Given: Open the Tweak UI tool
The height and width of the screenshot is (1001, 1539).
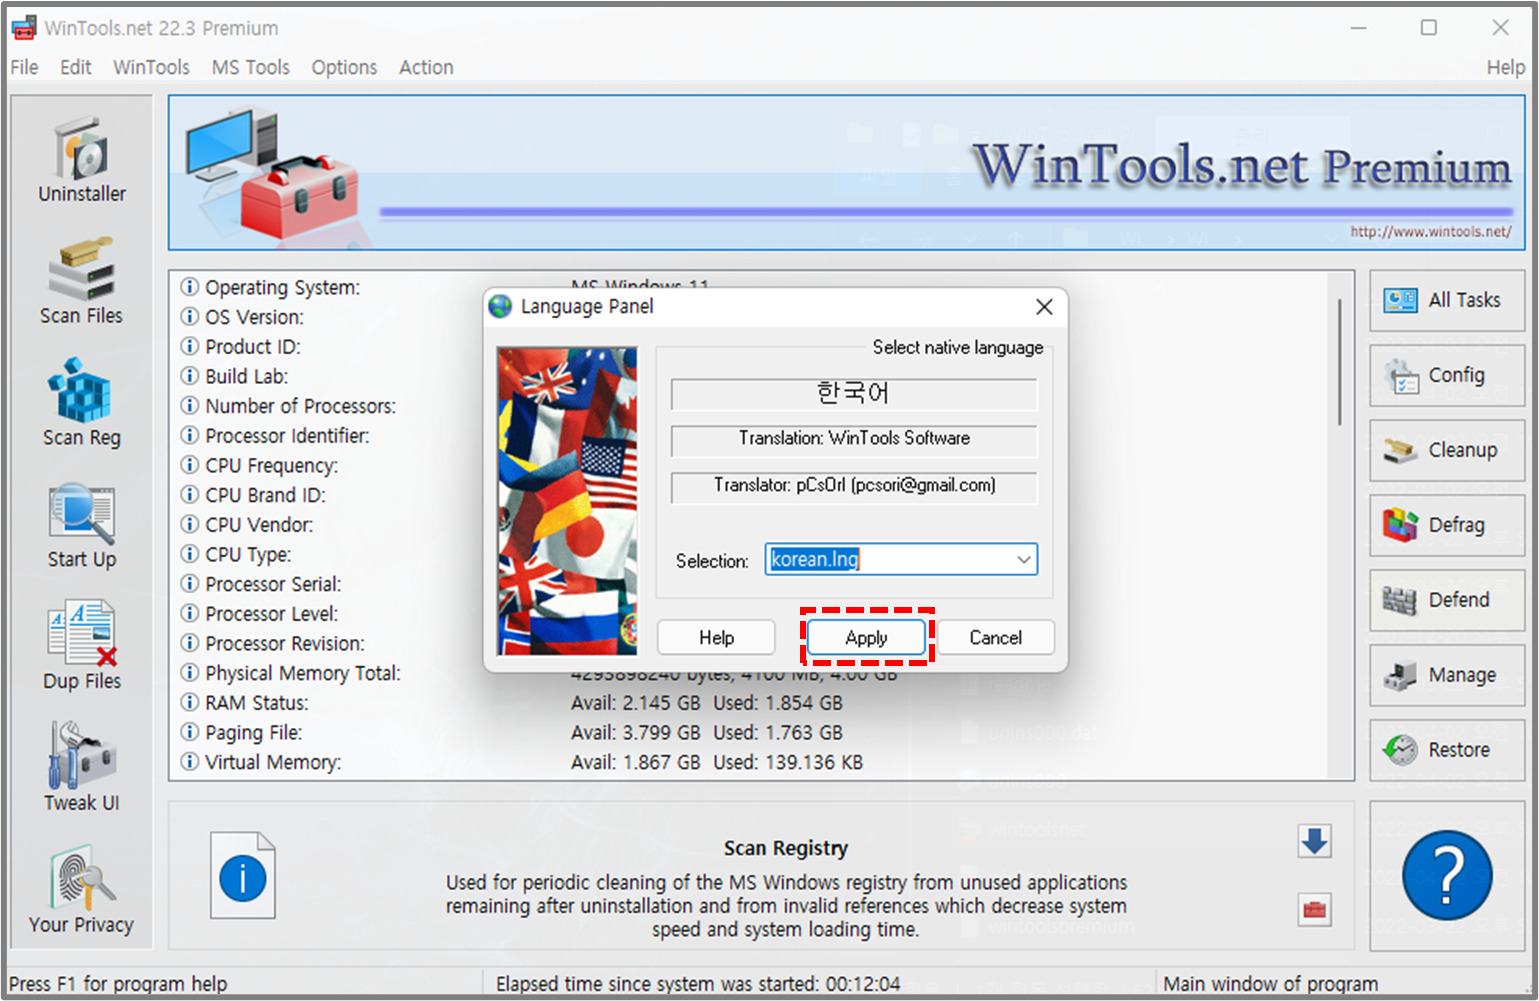Looking at the screenshot, I should 82,768.
